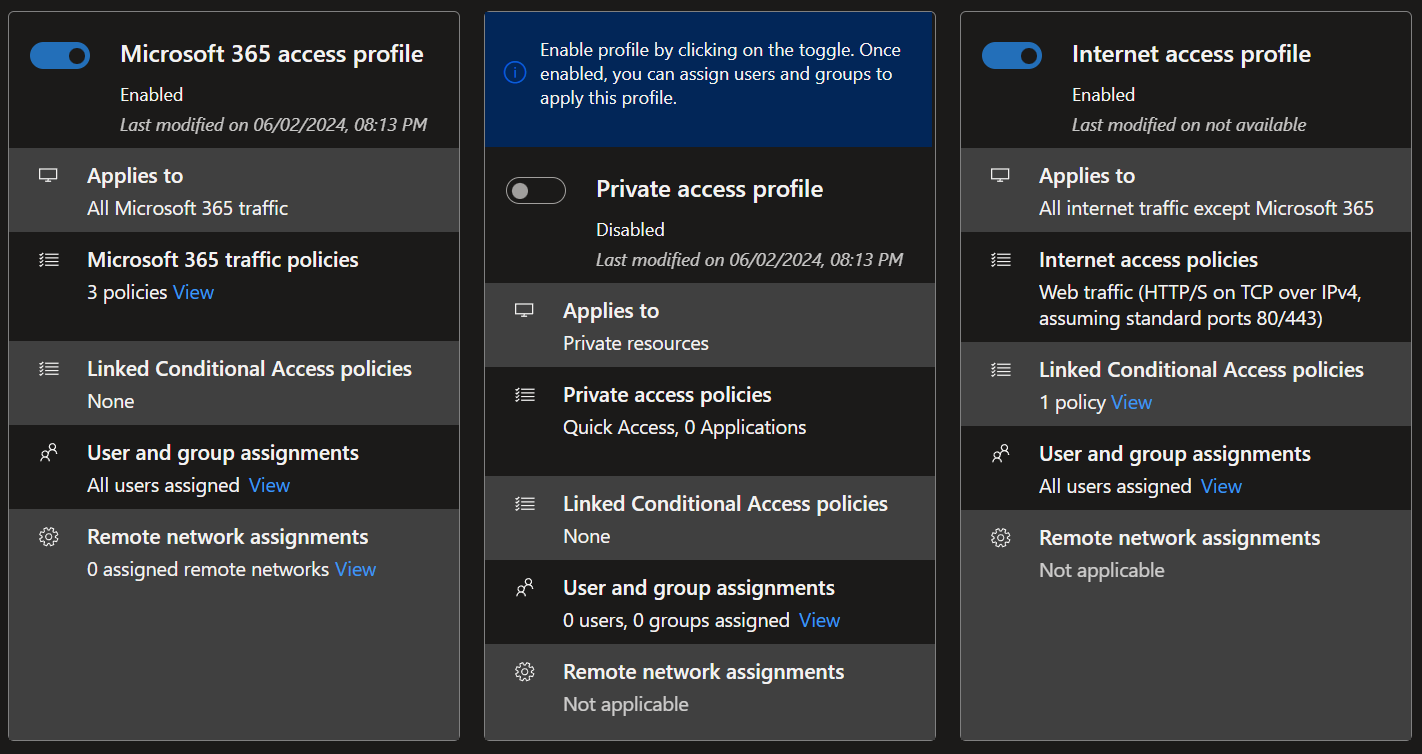The height and width of the screenshot is (754, 1422).
Task: Click 'Enable profile by clicking on the toggle' banner text
Action: pyautogui.click(x=720, y=74)
